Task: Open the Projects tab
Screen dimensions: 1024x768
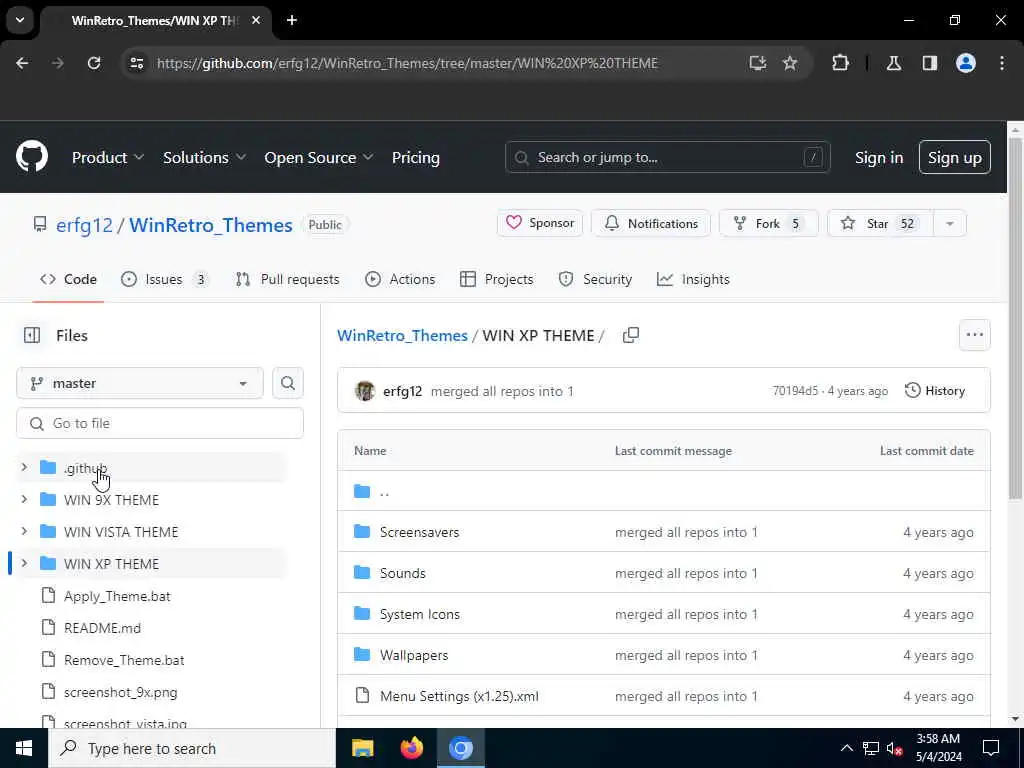Action: pos(496,279)
